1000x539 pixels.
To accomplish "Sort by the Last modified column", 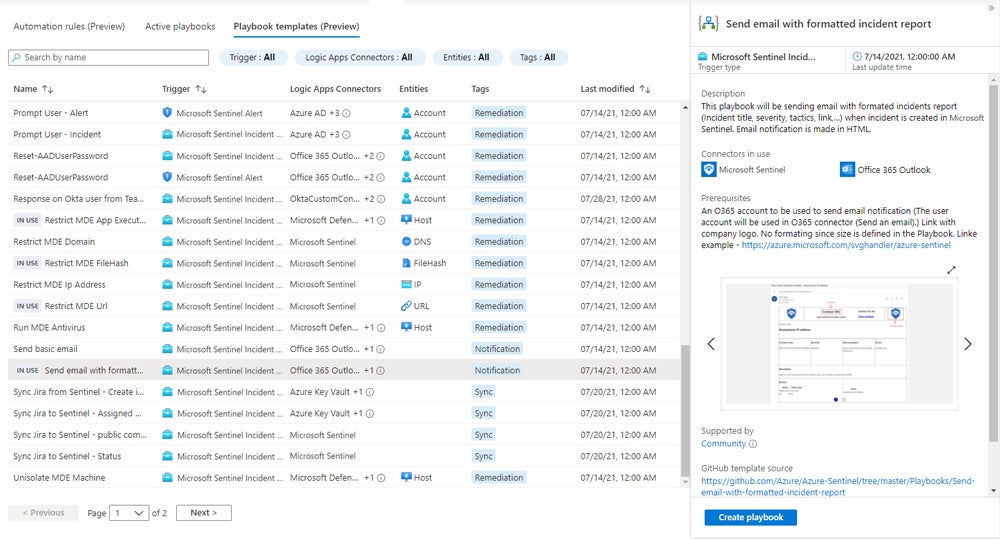I will (x=644, y=89).
